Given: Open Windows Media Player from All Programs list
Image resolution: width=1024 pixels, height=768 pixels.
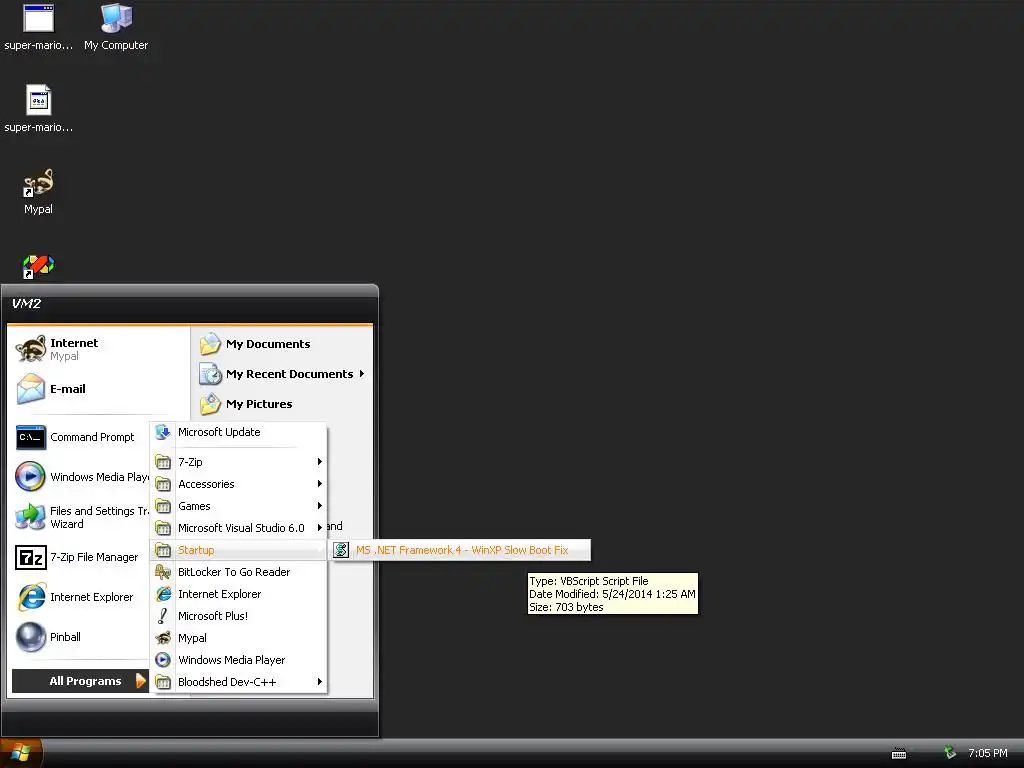Looking at the screenshot, I should pos(238,660).
